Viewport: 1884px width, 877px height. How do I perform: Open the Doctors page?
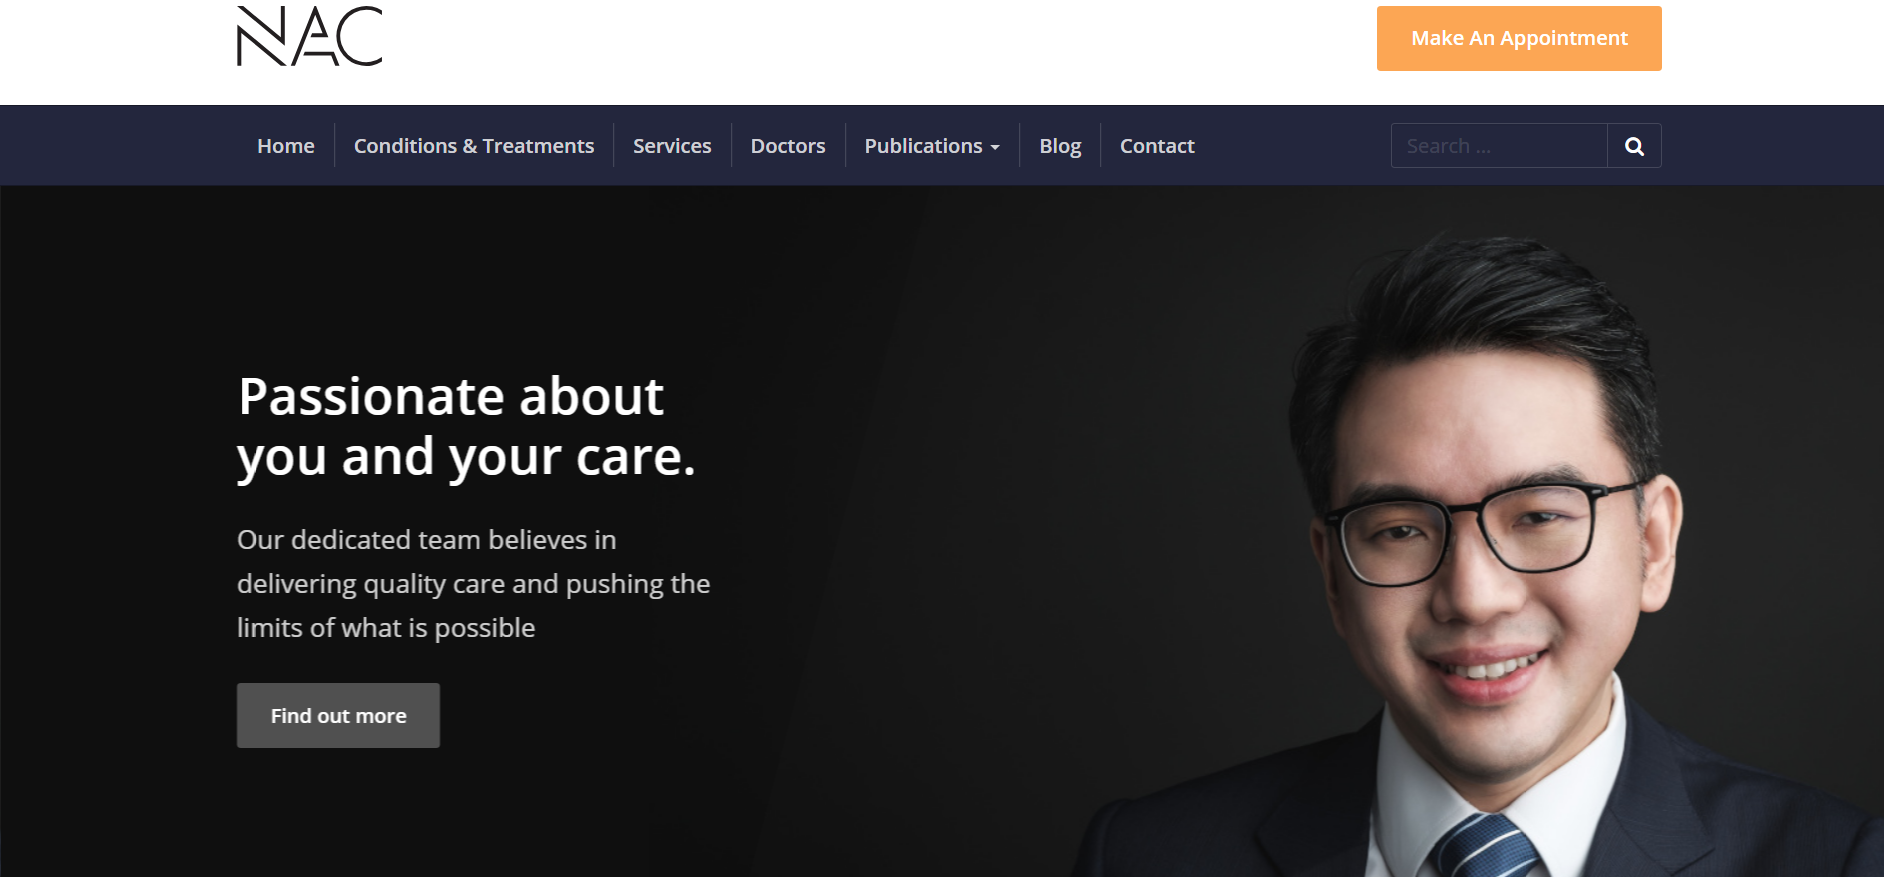[788, 146]
